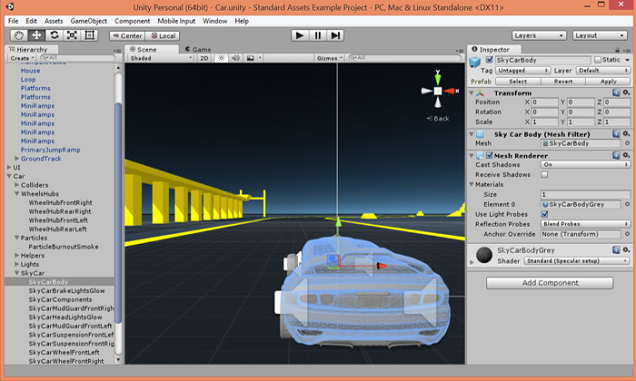Viewport: 636px width, 381px height.
Task: Open Transform component gear menu
Action: [626, 93]
